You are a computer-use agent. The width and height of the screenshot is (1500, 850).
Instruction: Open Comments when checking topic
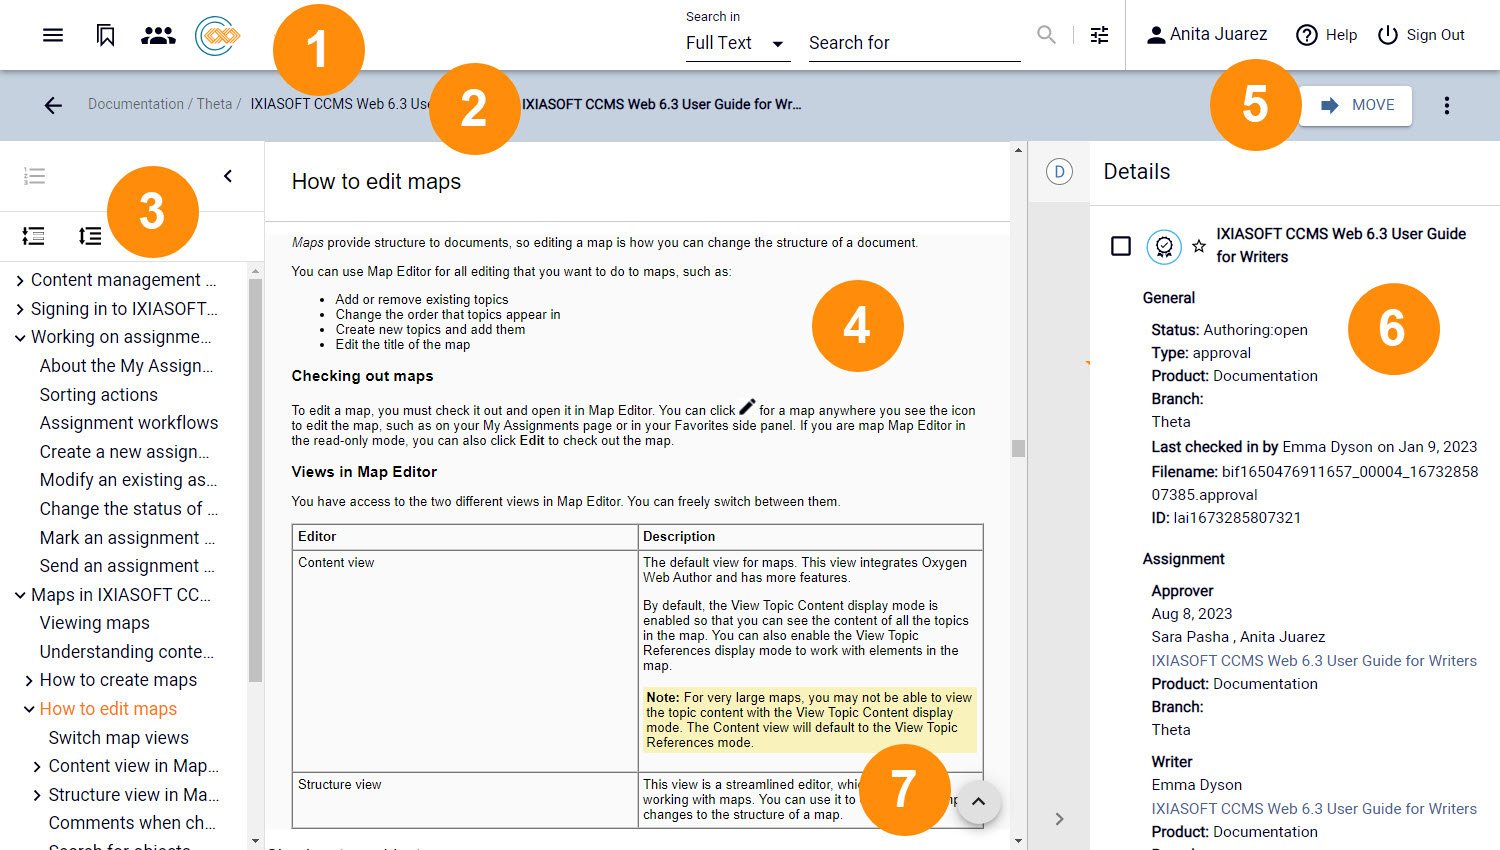(132, 823)
